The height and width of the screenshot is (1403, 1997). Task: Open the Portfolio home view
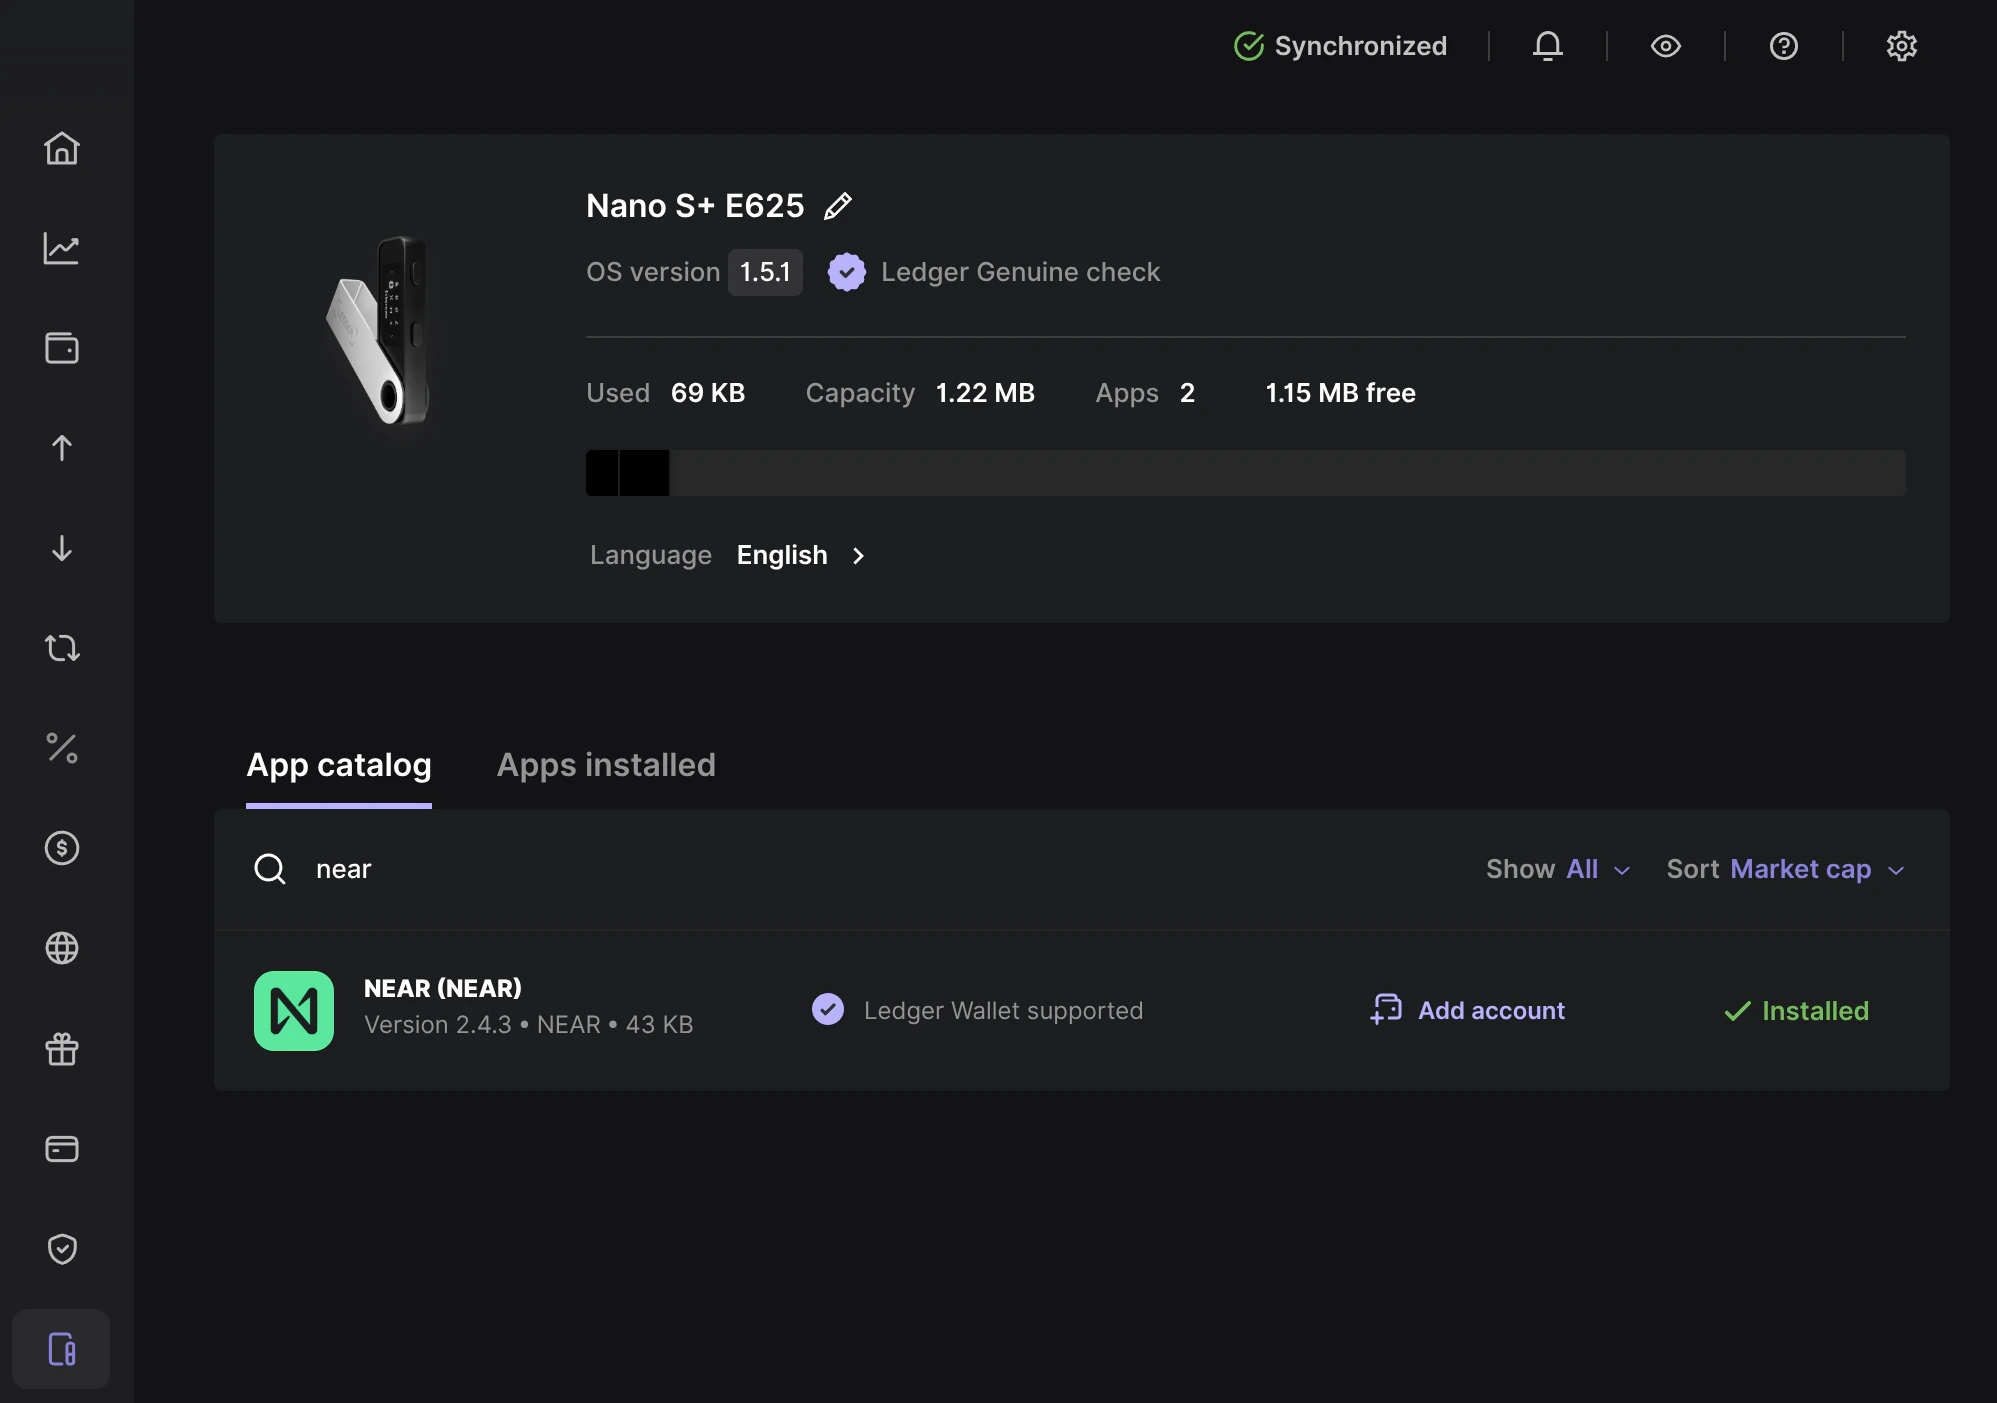click(62, 148)
